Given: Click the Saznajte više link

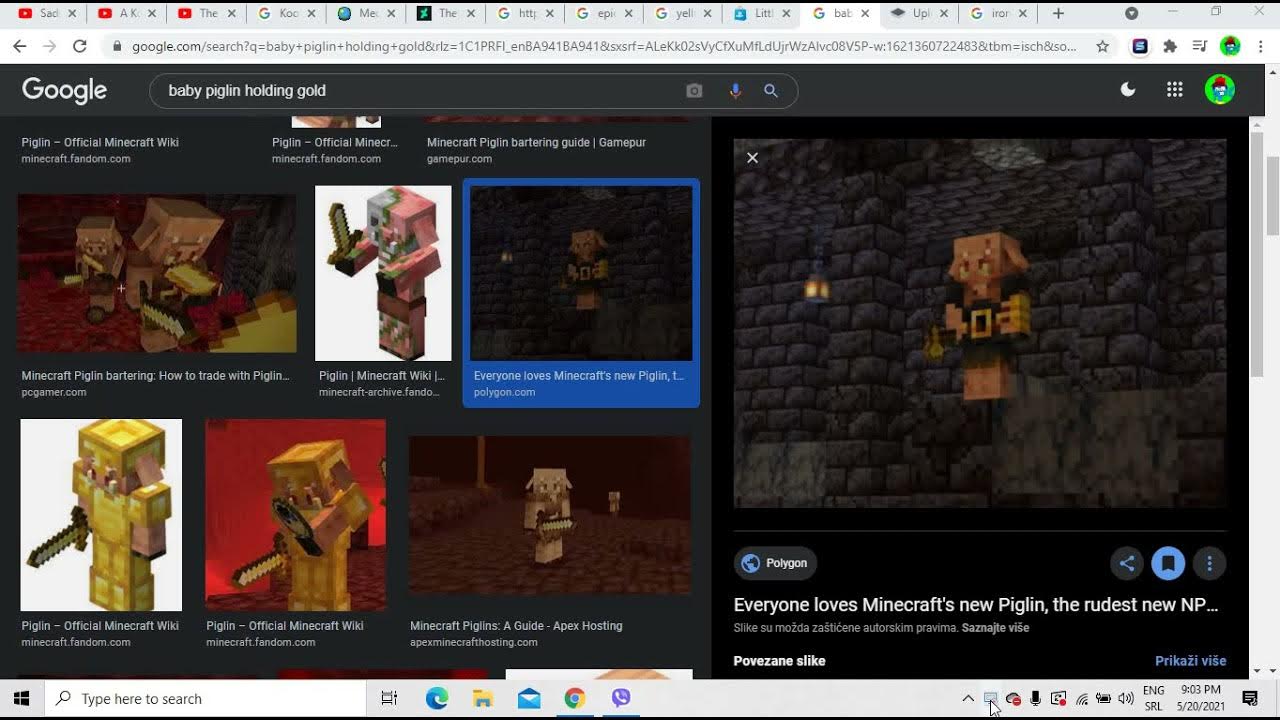Looking at the screenshot, I should (995, 628).
